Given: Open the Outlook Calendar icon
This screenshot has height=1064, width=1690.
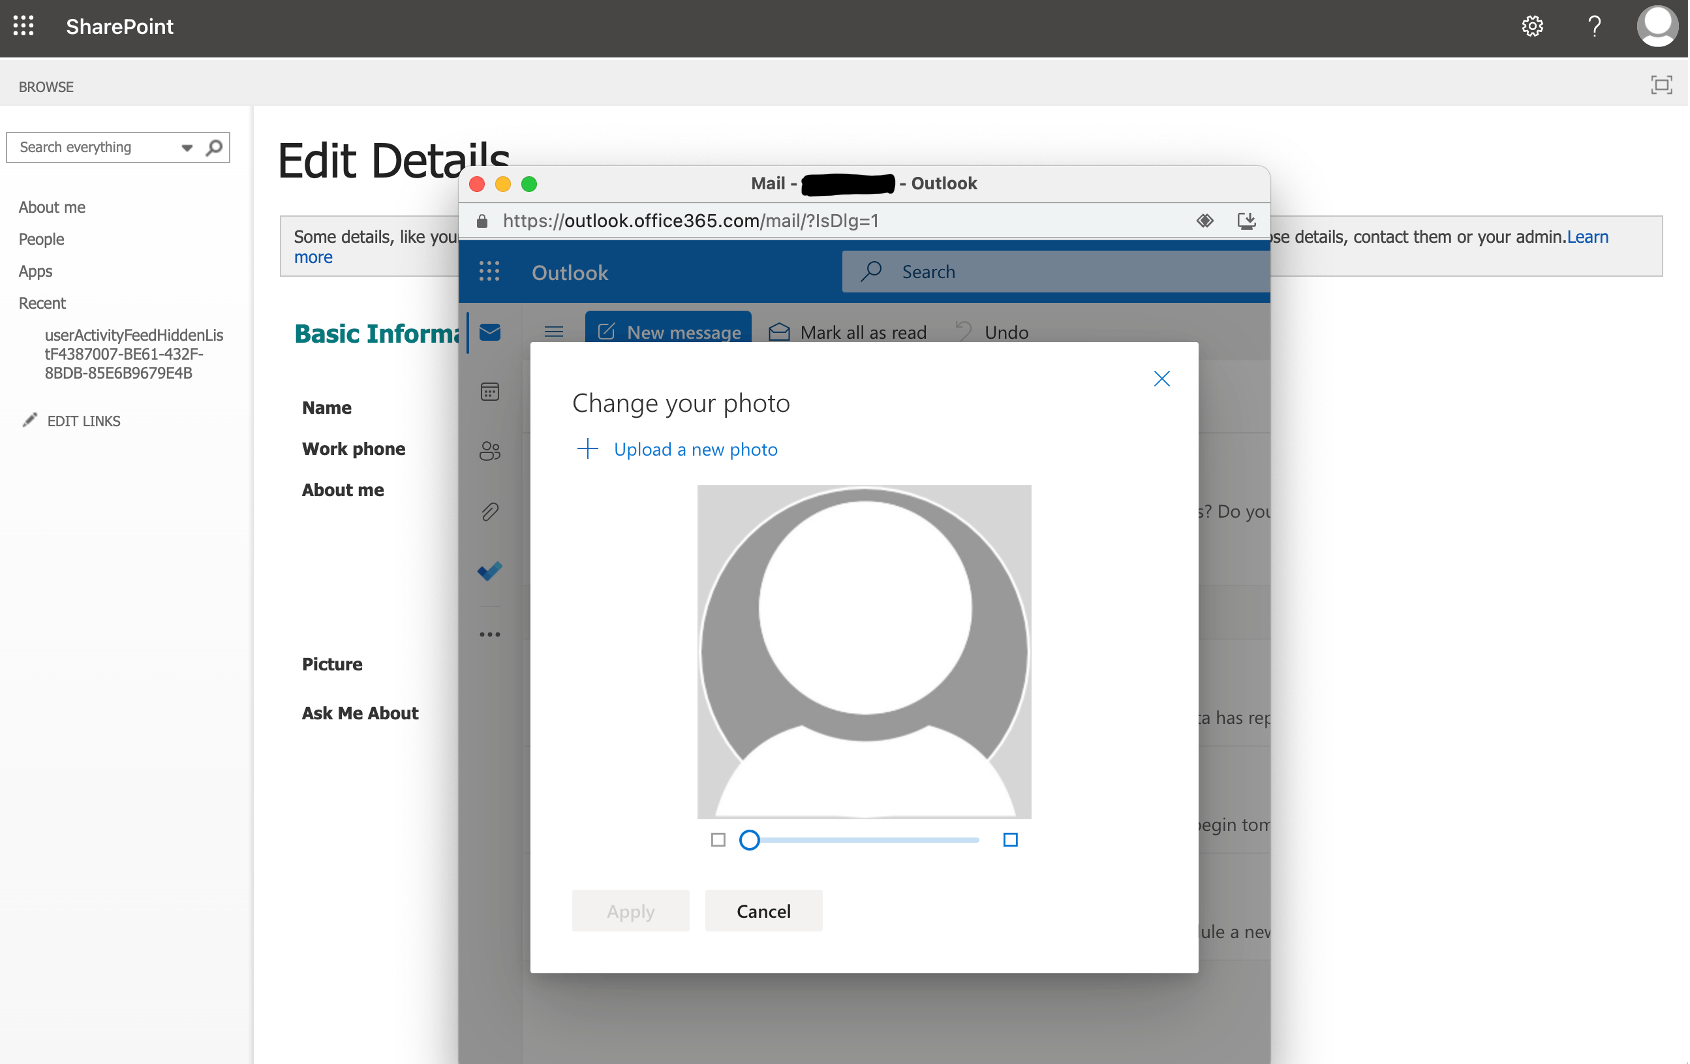Looking at the screenshot, I should point(490,392).
